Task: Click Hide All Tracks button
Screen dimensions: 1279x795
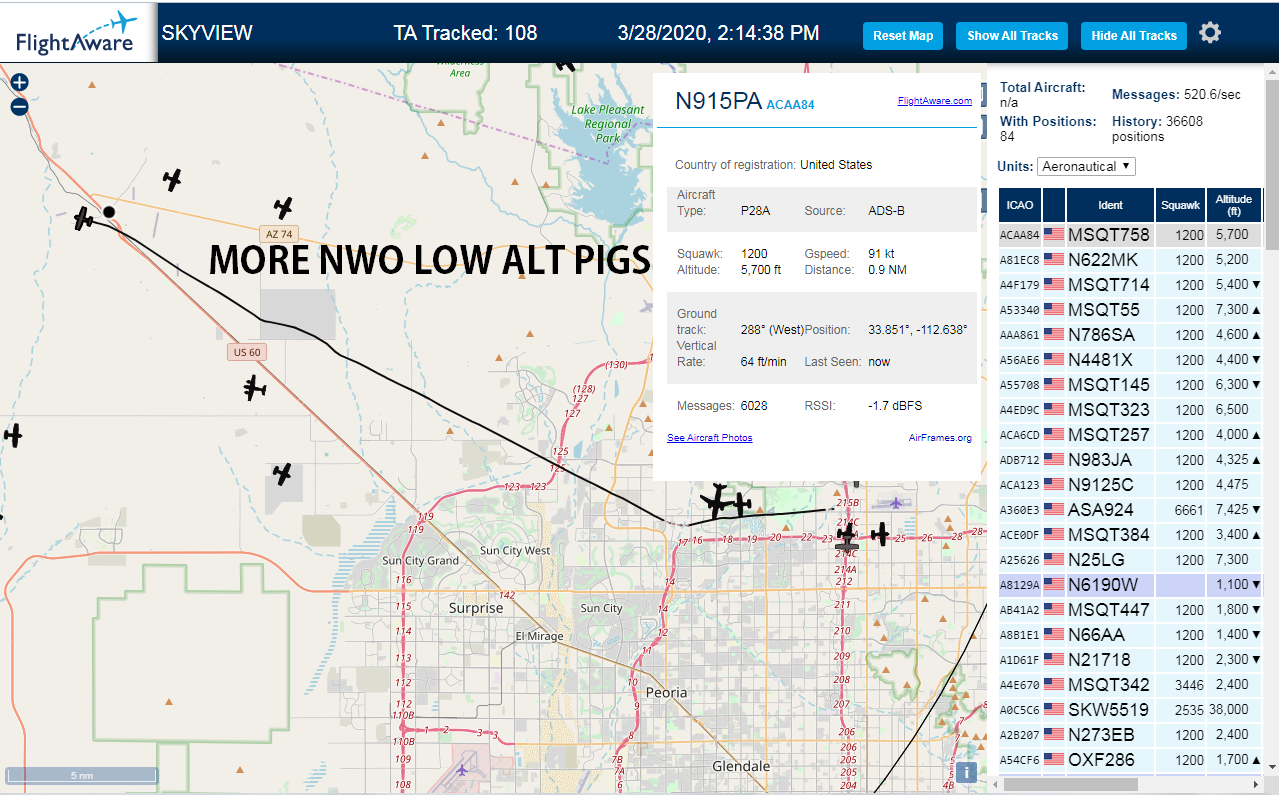Action: [1134, 36]
